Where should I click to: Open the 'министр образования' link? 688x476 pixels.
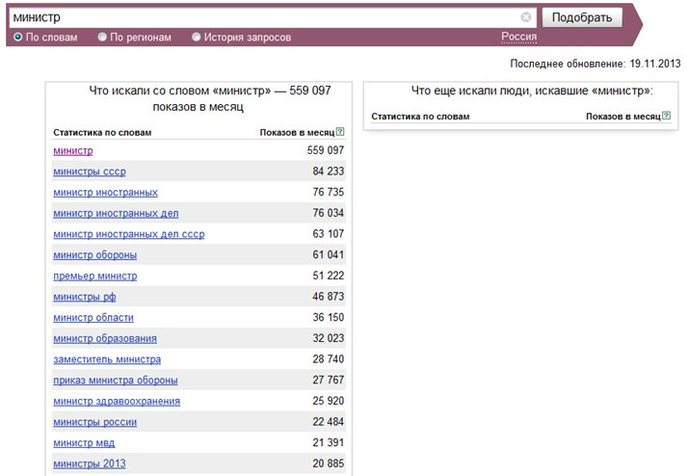[x=105, y=339]
